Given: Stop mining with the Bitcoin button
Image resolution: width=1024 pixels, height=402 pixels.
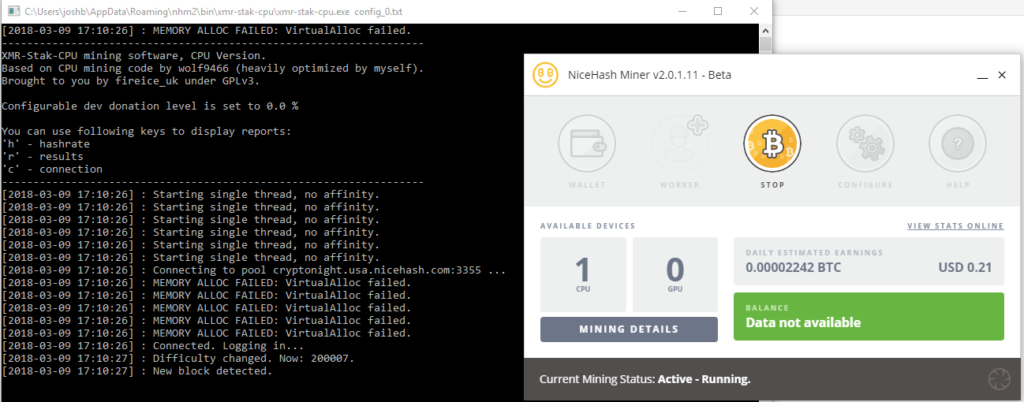Looking at the screenshot, I should (772, 144).
